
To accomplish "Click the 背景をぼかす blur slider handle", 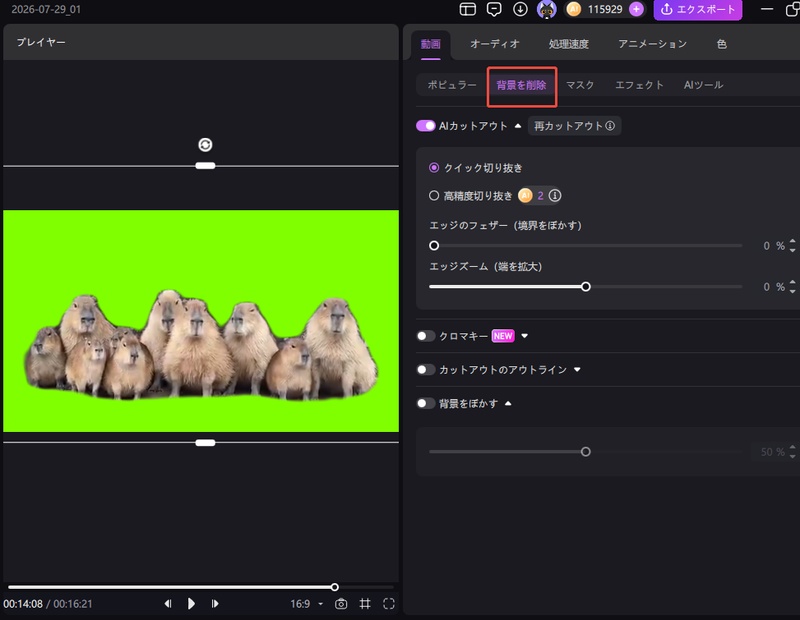I will coord(586,452).
